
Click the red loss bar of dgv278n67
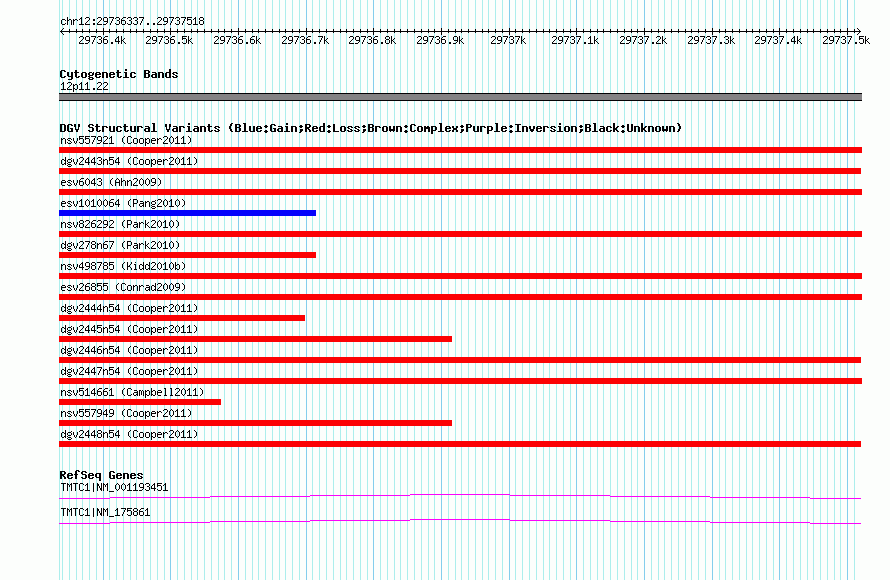pos(187,255)
